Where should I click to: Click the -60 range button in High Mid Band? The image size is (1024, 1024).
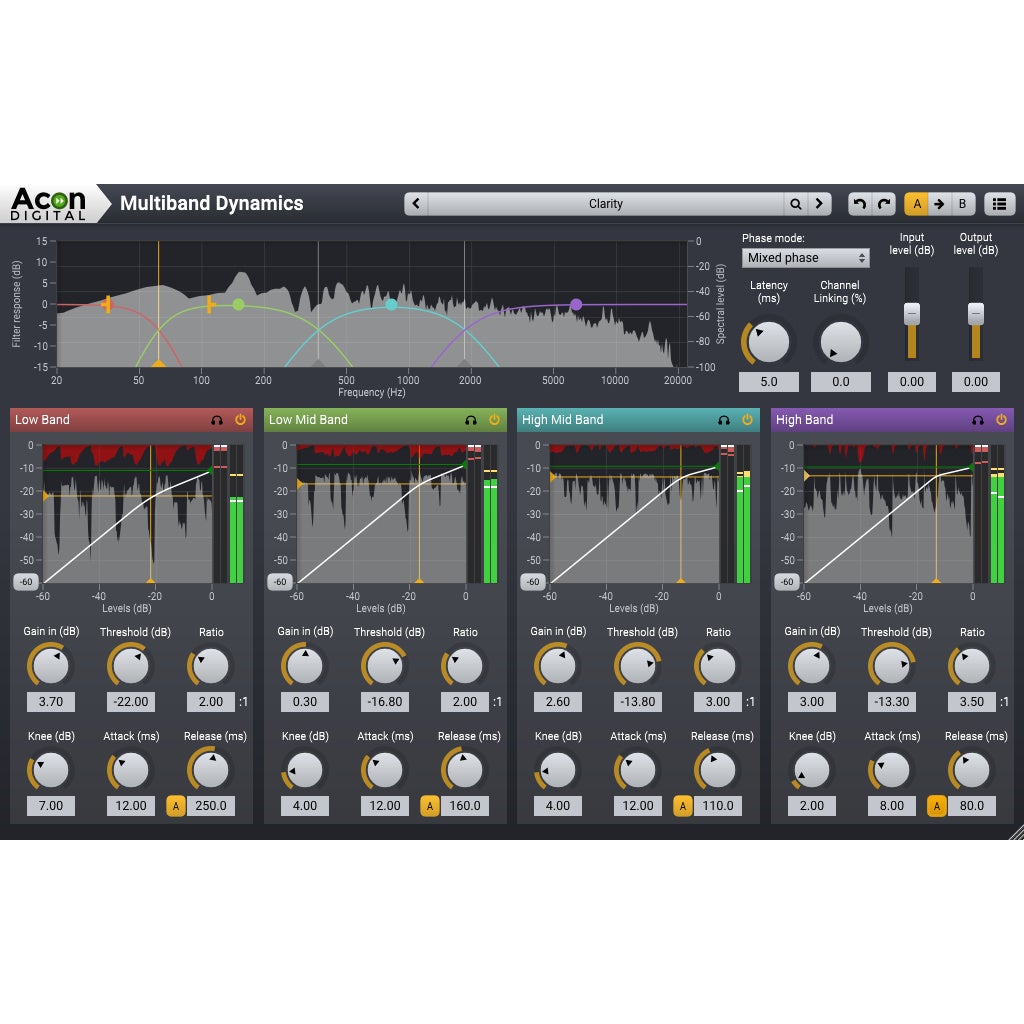[533, 582]
